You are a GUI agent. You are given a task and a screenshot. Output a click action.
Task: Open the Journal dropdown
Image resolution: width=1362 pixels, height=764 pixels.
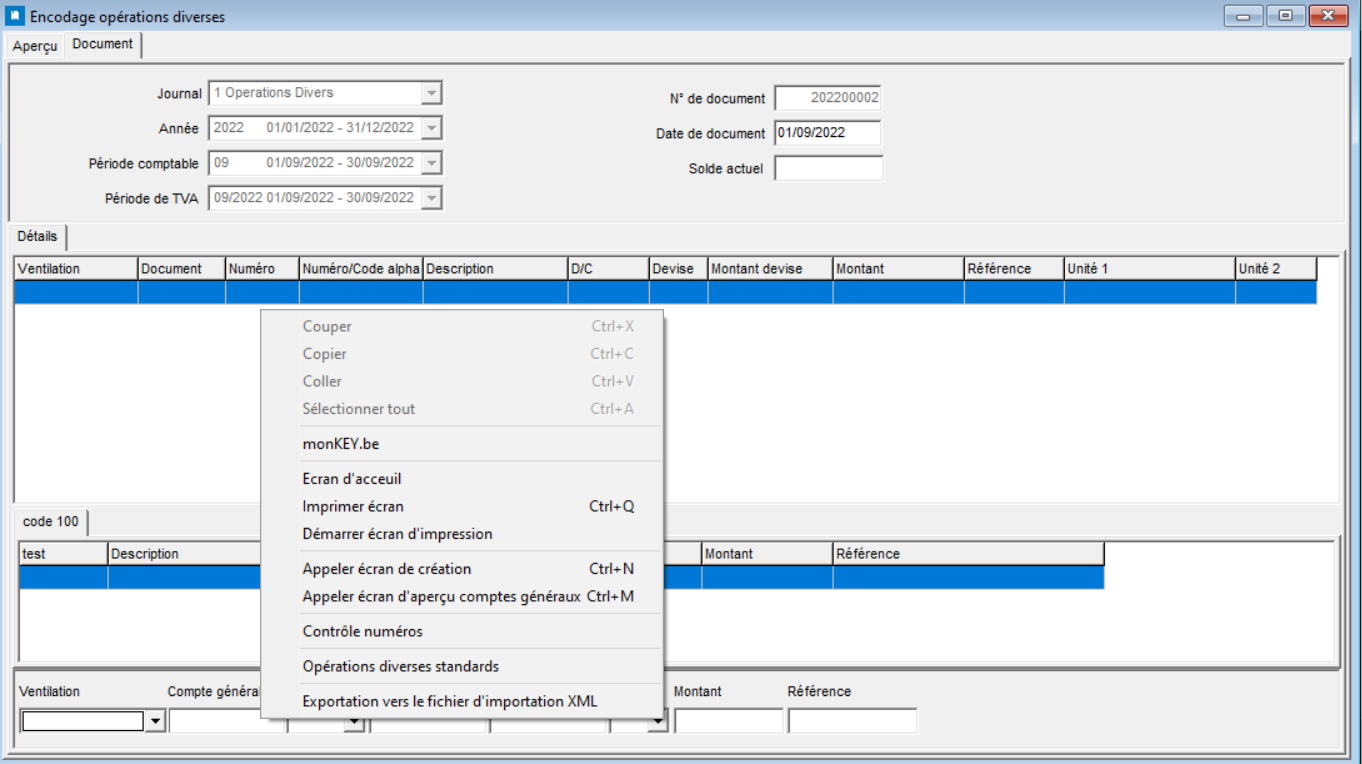431,93
